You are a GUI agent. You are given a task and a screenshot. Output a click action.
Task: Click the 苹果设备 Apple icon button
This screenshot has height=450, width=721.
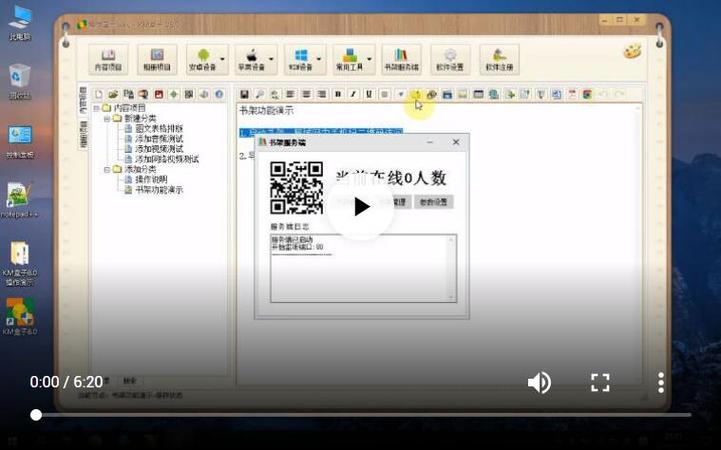click(x=252, y=59)
